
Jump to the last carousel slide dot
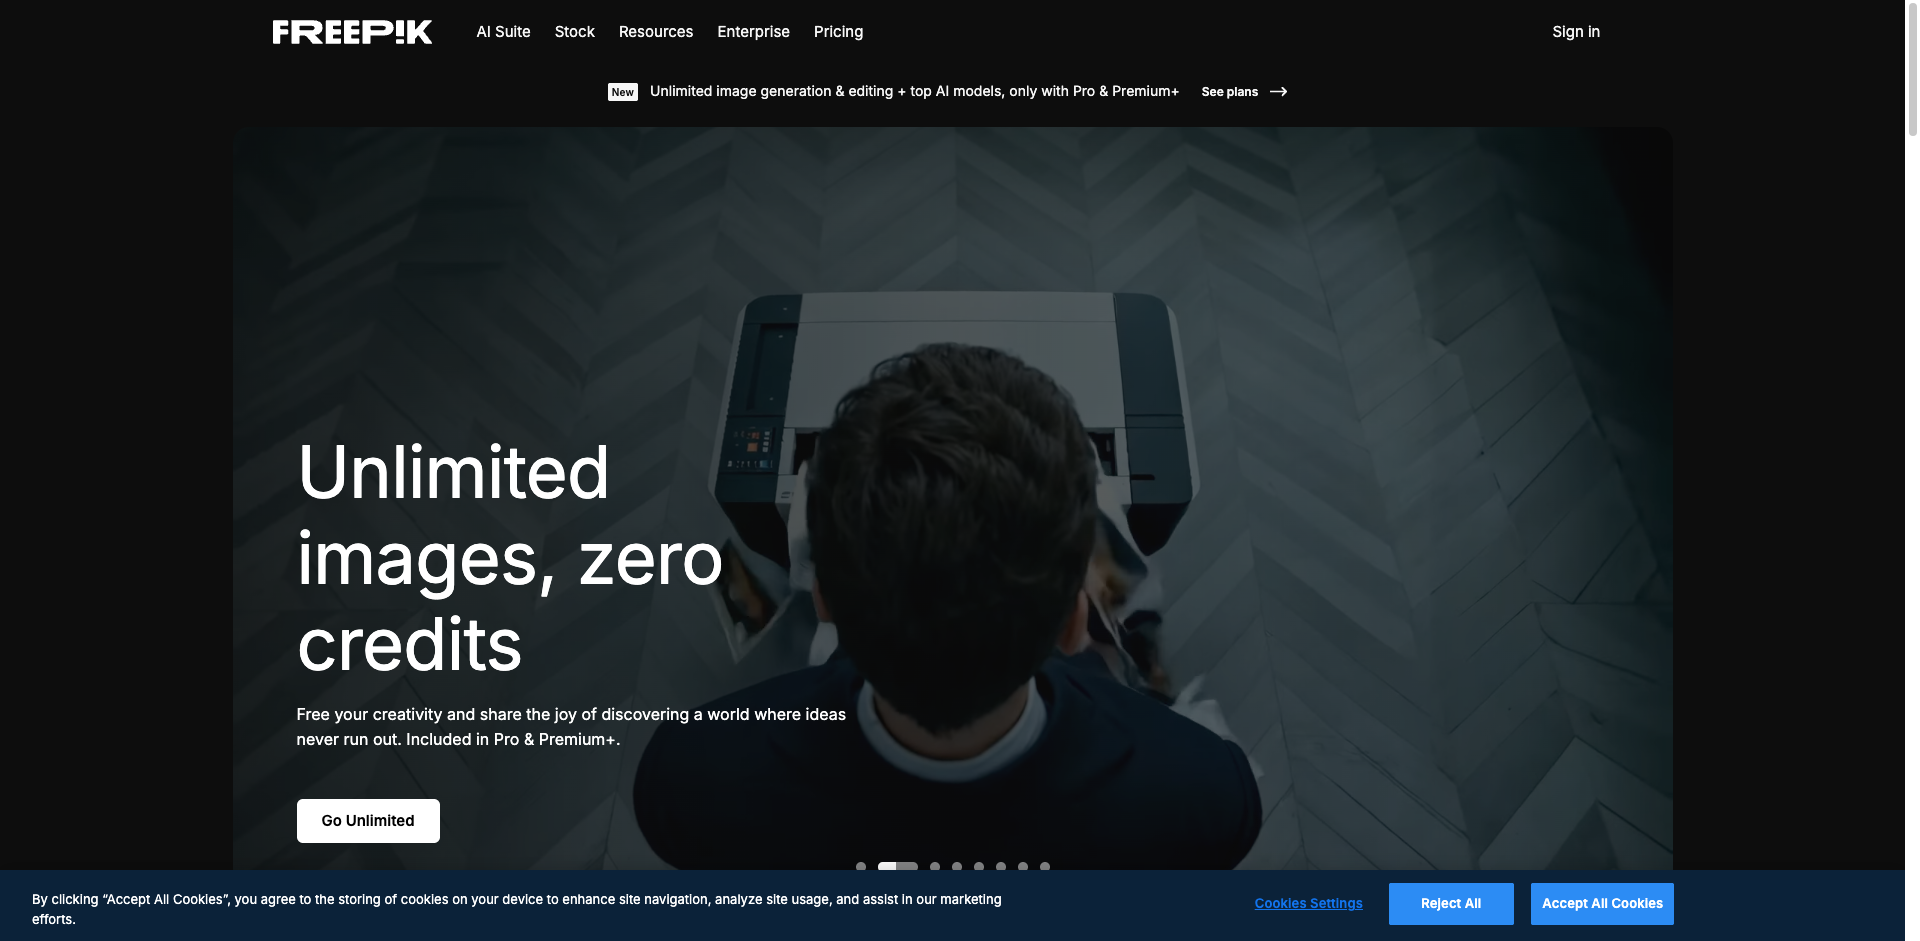(1045, 866)
